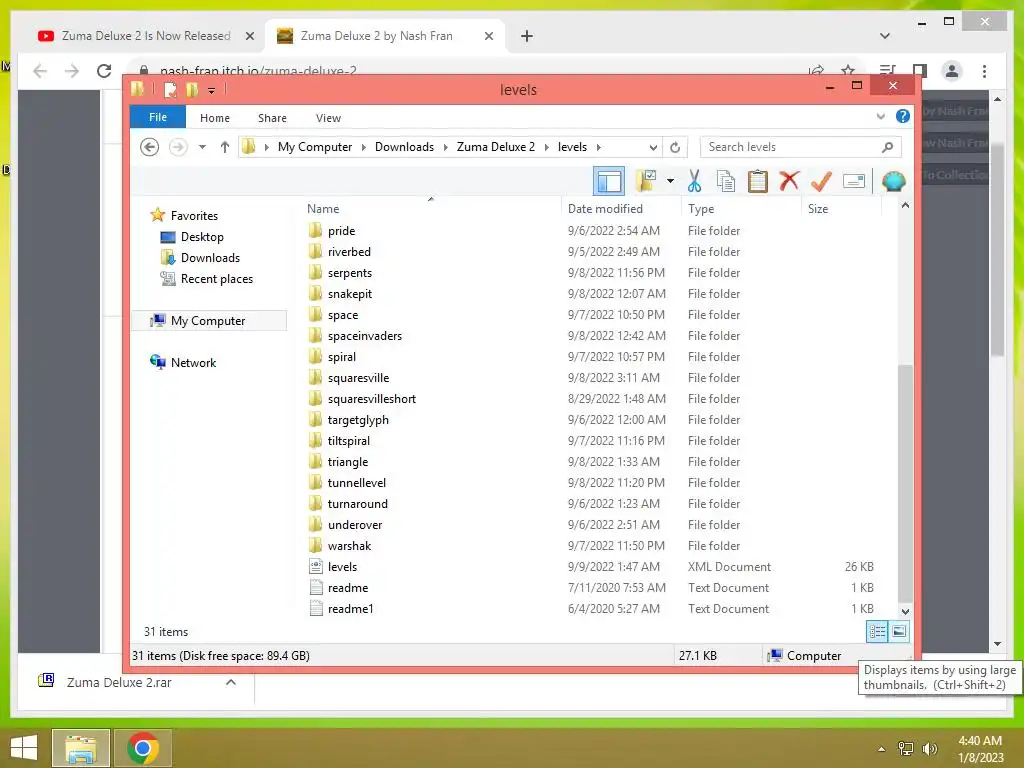
Task: Switch to Zuma Deluxe 2 Is Now Released tab
Action: tap(146, 36)
